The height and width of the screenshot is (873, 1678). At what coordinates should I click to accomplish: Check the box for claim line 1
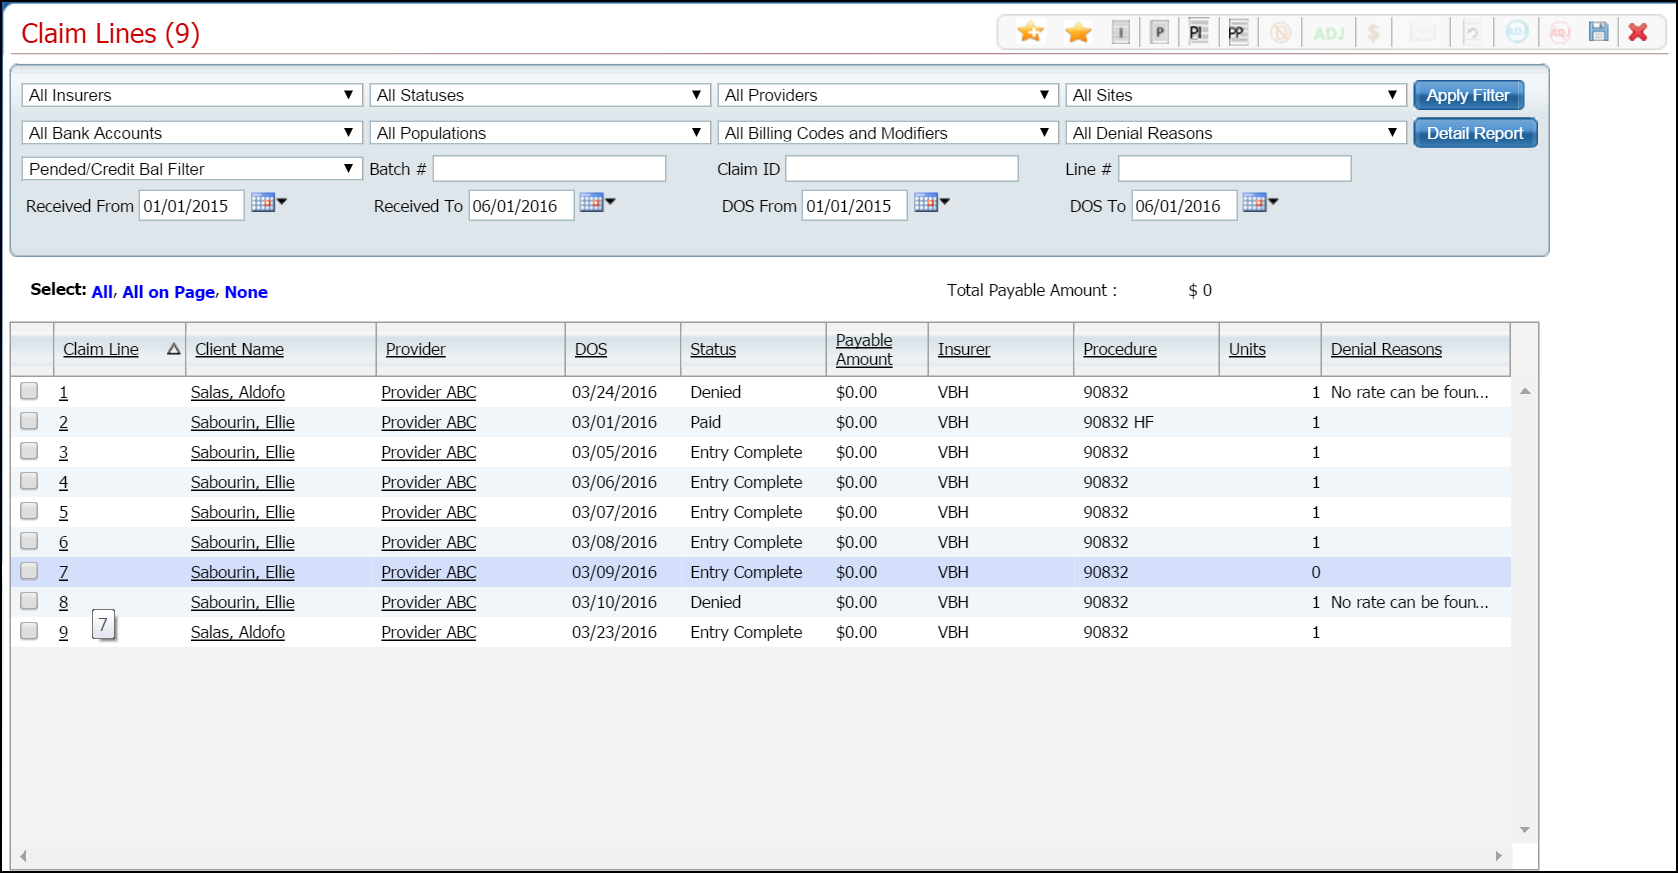29,391
